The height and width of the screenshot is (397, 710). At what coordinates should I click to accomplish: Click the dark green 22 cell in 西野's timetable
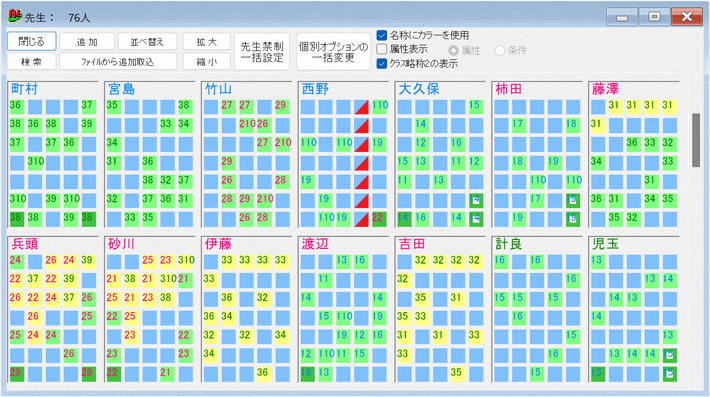379,219
